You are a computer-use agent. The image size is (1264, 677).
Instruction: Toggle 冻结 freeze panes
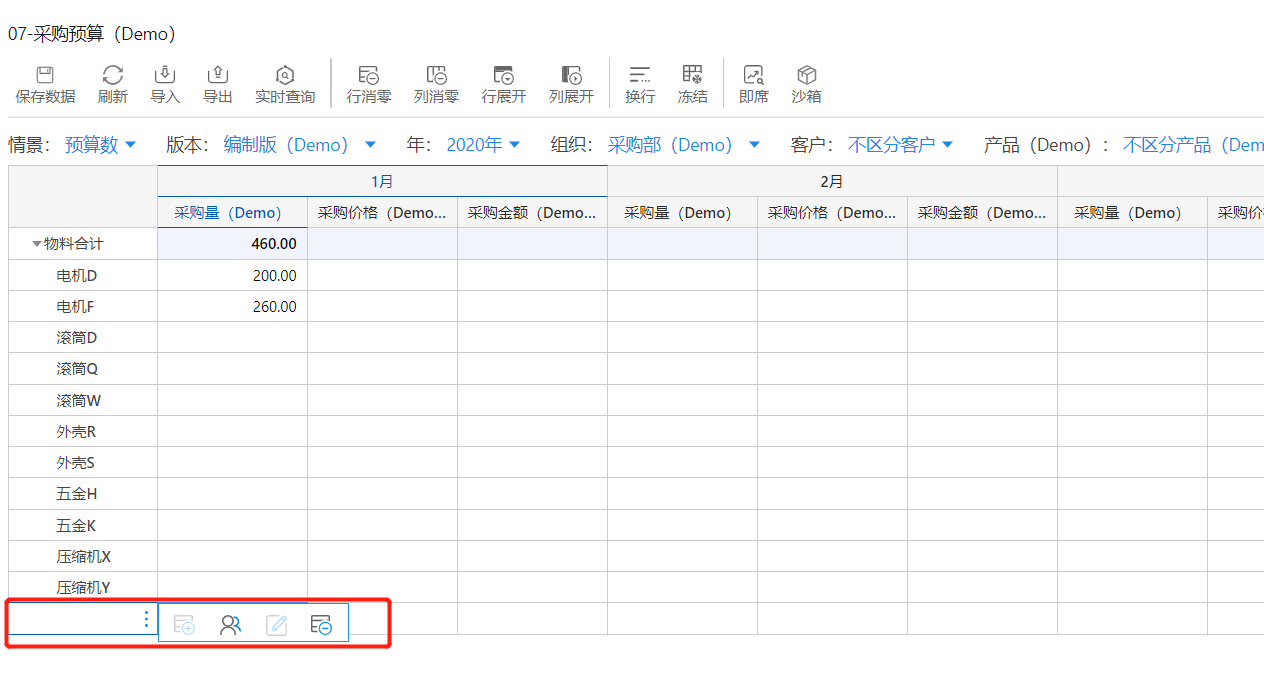pyautogui.click(x=692, y=76)
